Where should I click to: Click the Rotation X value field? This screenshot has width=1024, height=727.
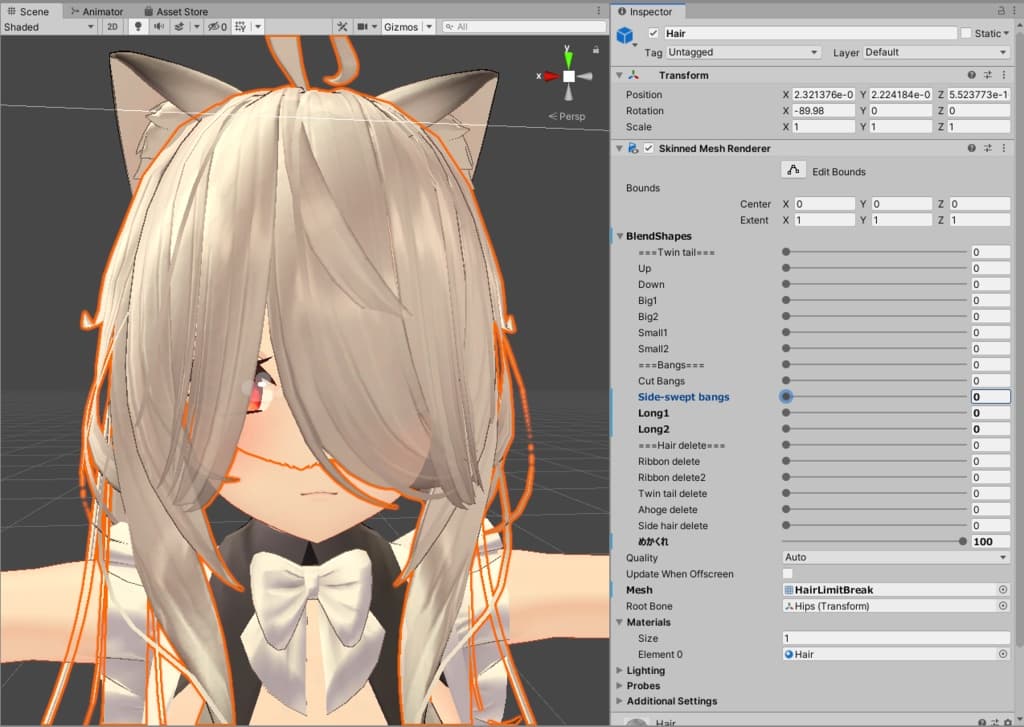tap(824, 111)
